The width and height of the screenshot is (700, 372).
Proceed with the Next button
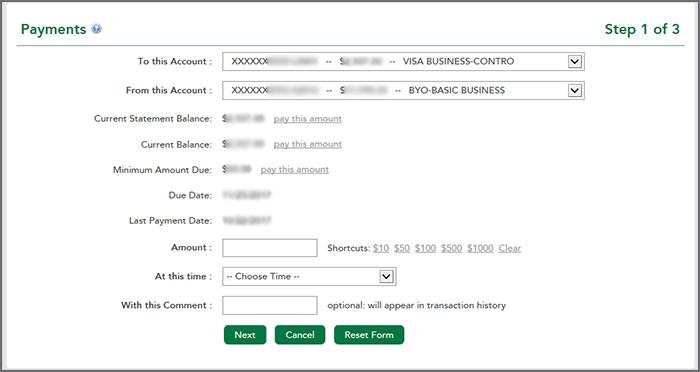click(x=245, y=335)
